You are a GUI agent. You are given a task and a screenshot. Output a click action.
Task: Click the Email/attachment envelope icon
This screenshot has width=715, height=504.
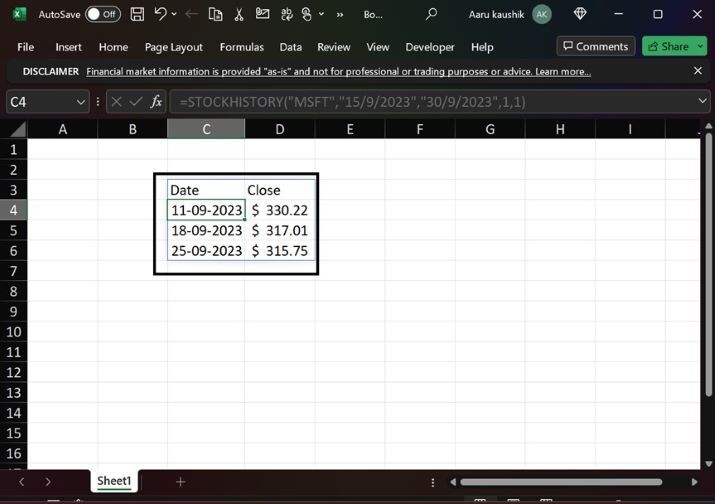pyautogui.click(x=262, y=14)
